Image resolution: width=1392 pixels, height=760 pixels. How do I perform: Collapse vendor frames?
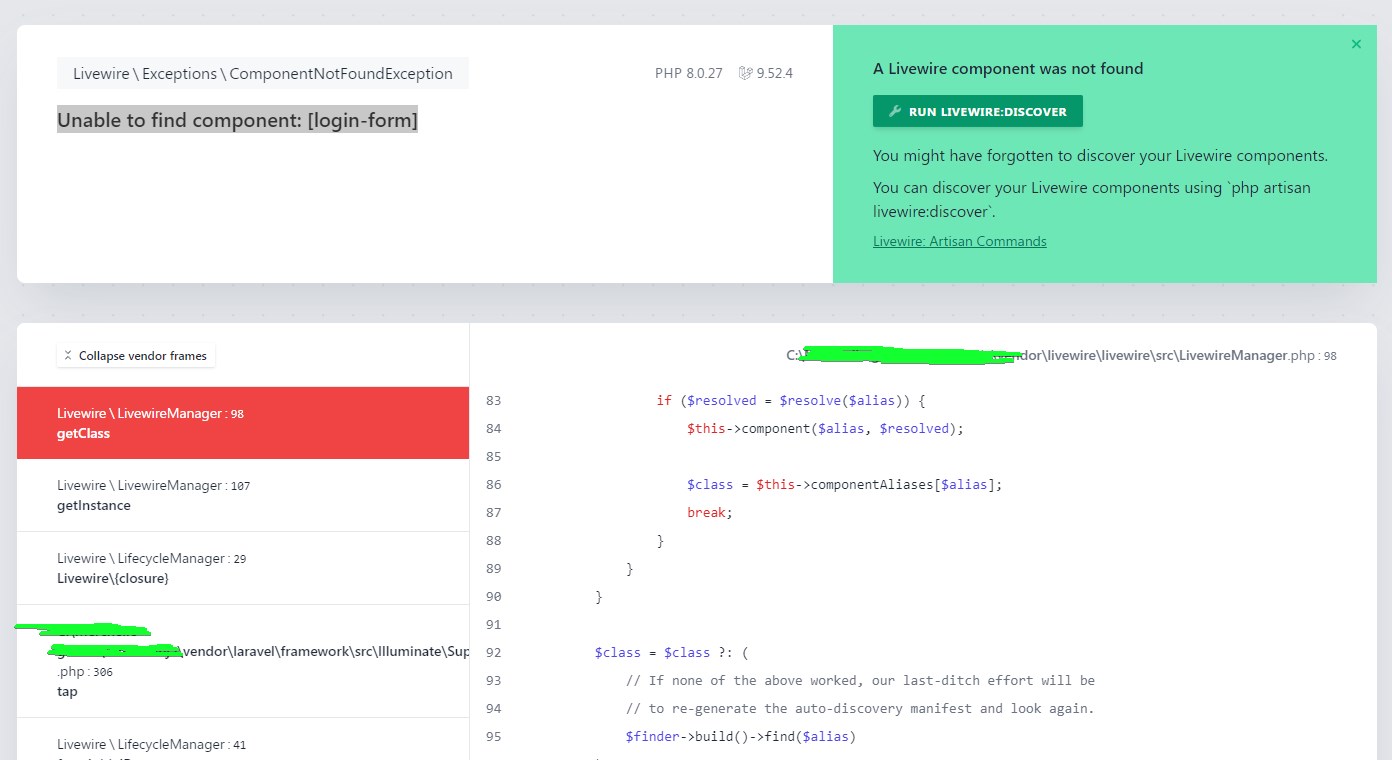pos(136,355)
